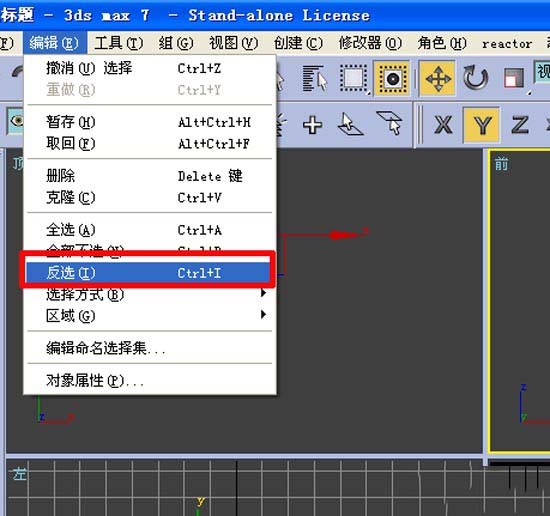
Task: Click plane-with-cursor toolbar icon
Action: [389, 123]
